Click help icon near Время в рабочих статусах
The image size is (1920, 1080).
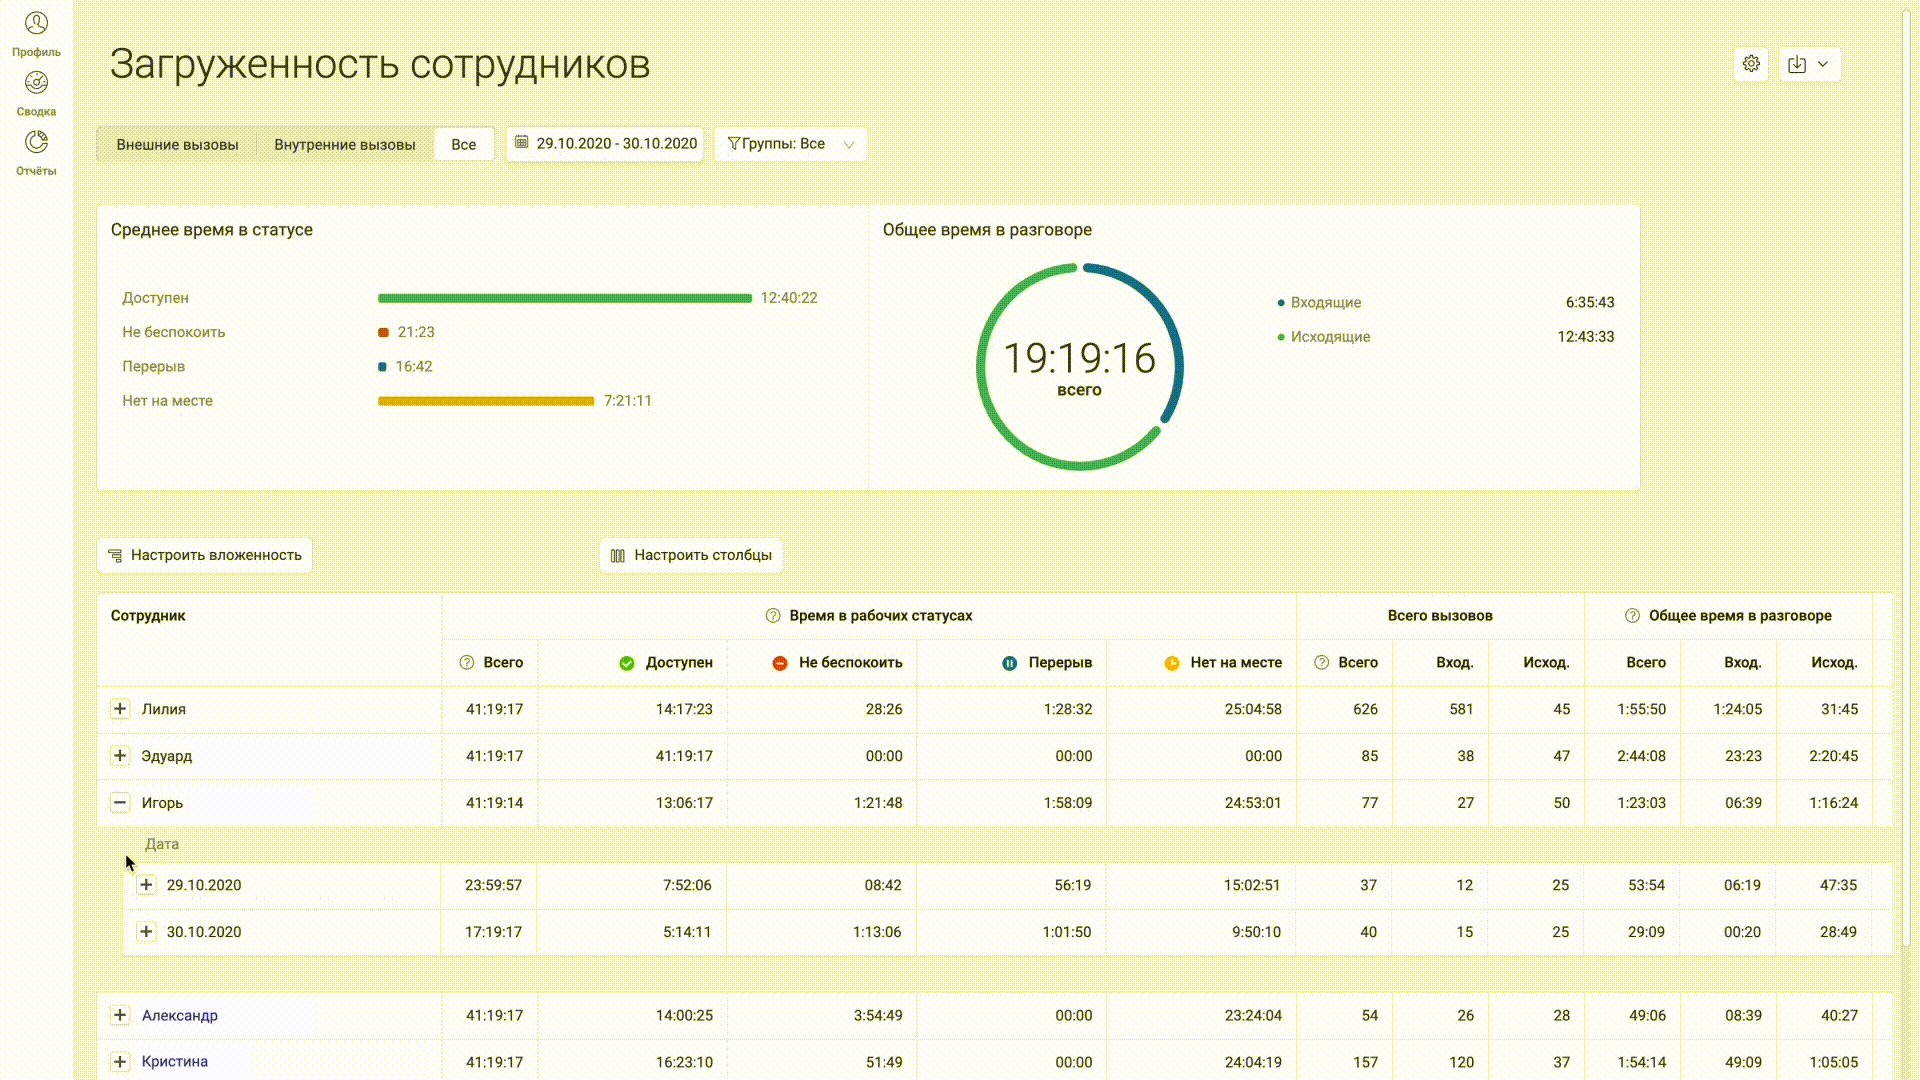pos(773,616)
